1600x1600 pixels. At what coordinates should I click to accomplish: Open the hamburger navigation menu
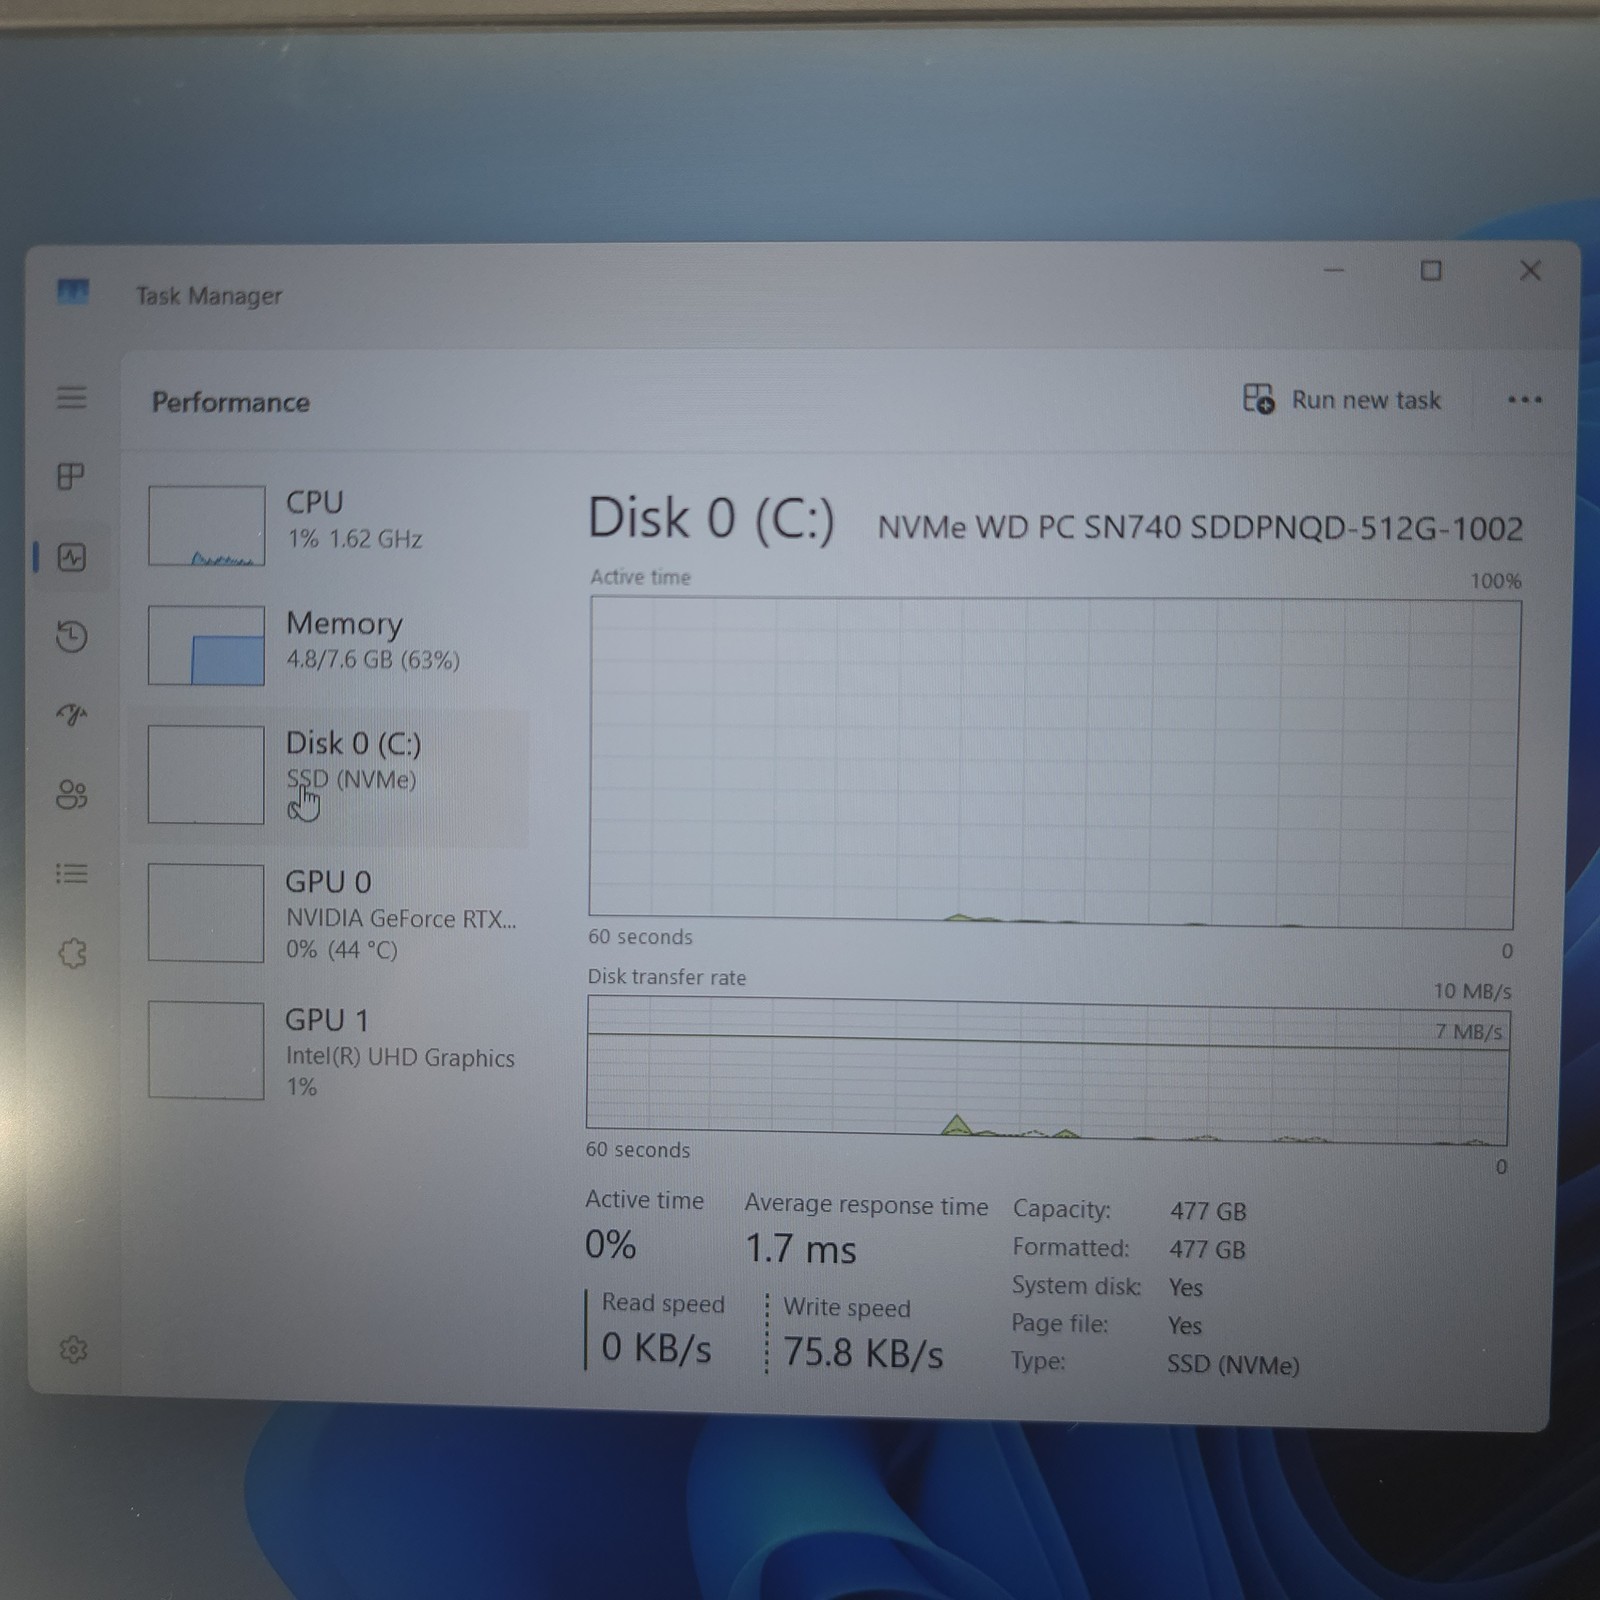71,398
